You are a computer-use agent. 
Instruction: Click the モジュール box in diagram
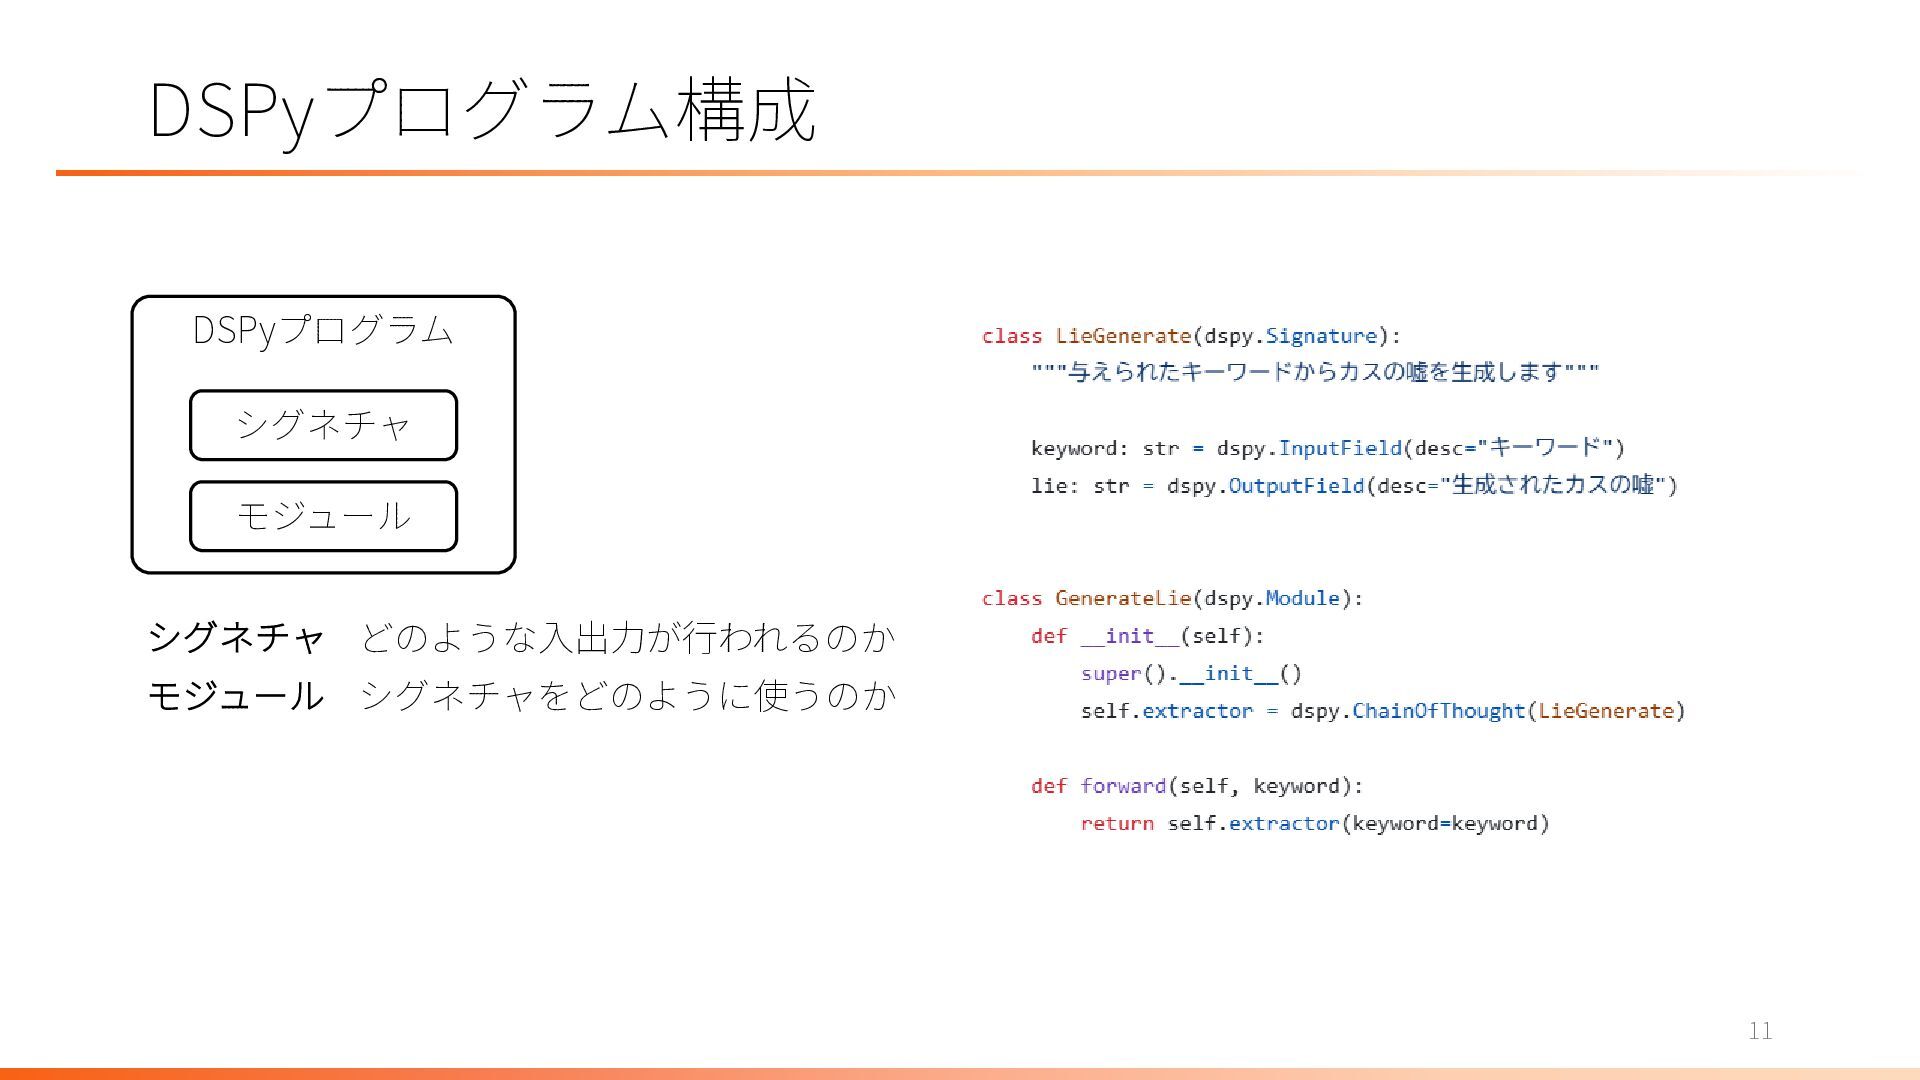[323, 516]
